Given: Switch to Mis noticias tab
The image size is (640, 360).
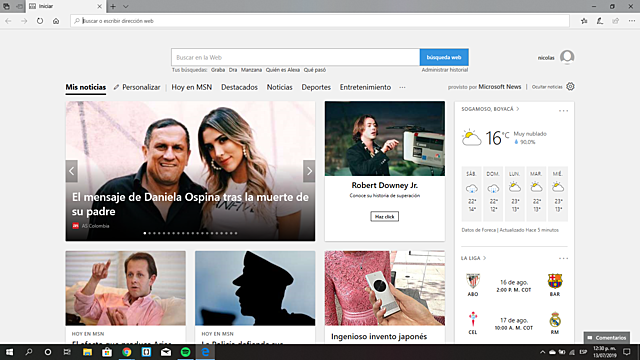Looking at the screenshot, I should click(86, 87).
